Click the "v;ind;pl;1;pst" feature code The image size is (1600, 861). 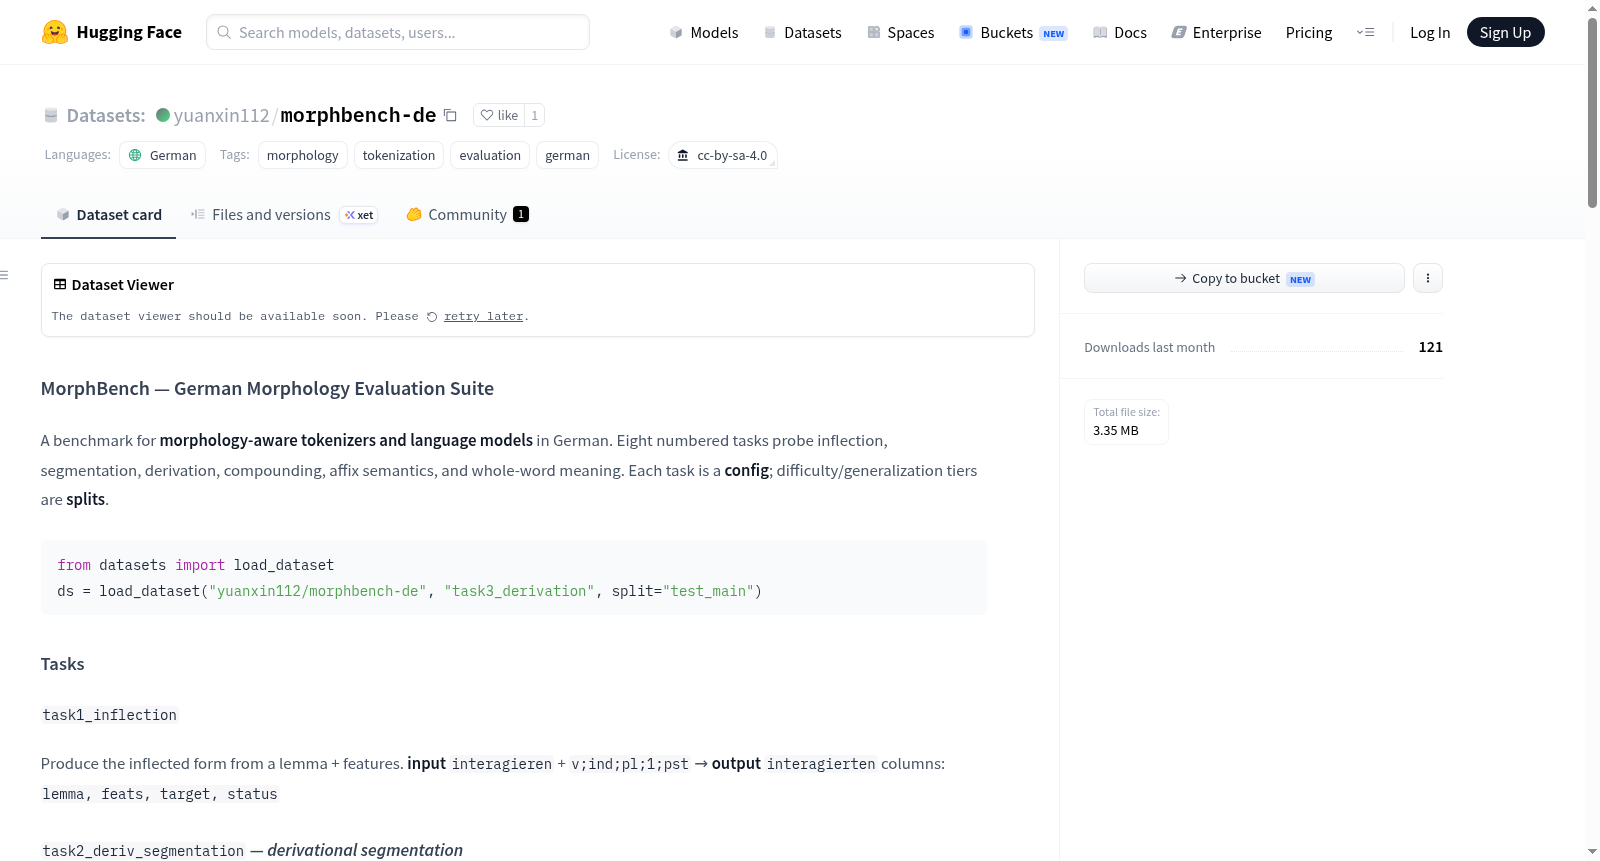(630, 764)
